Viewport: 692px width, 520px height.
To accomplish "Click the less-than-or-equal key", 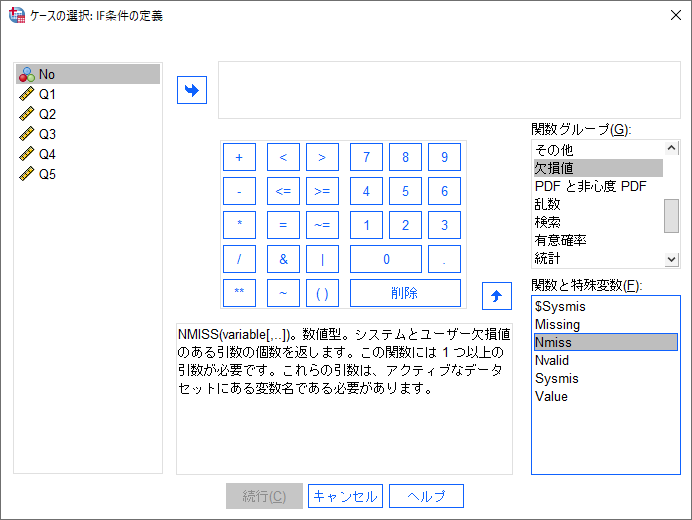I will click(283, 191).
